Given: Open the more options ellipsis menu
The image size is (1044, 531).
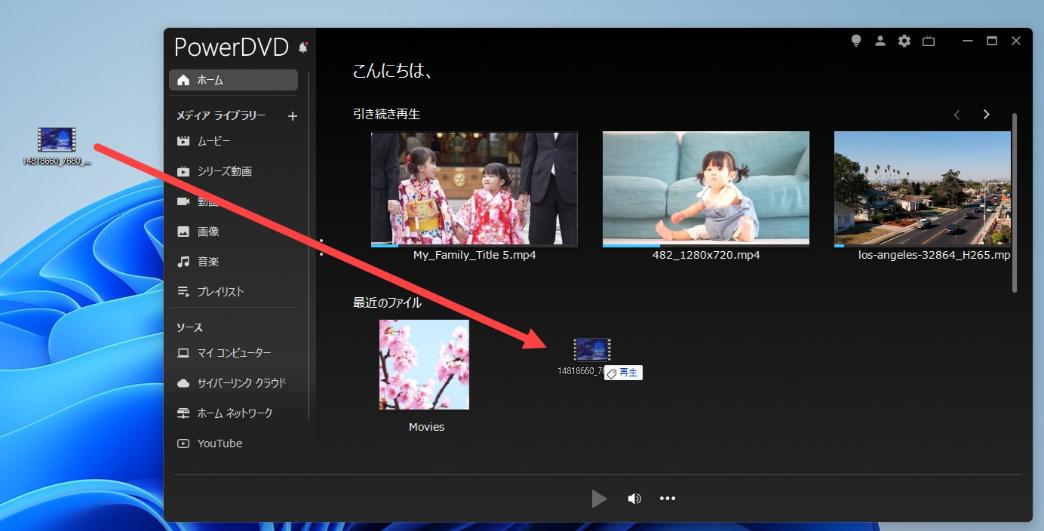Looking at the screenshot, I should tap(667, 498).
